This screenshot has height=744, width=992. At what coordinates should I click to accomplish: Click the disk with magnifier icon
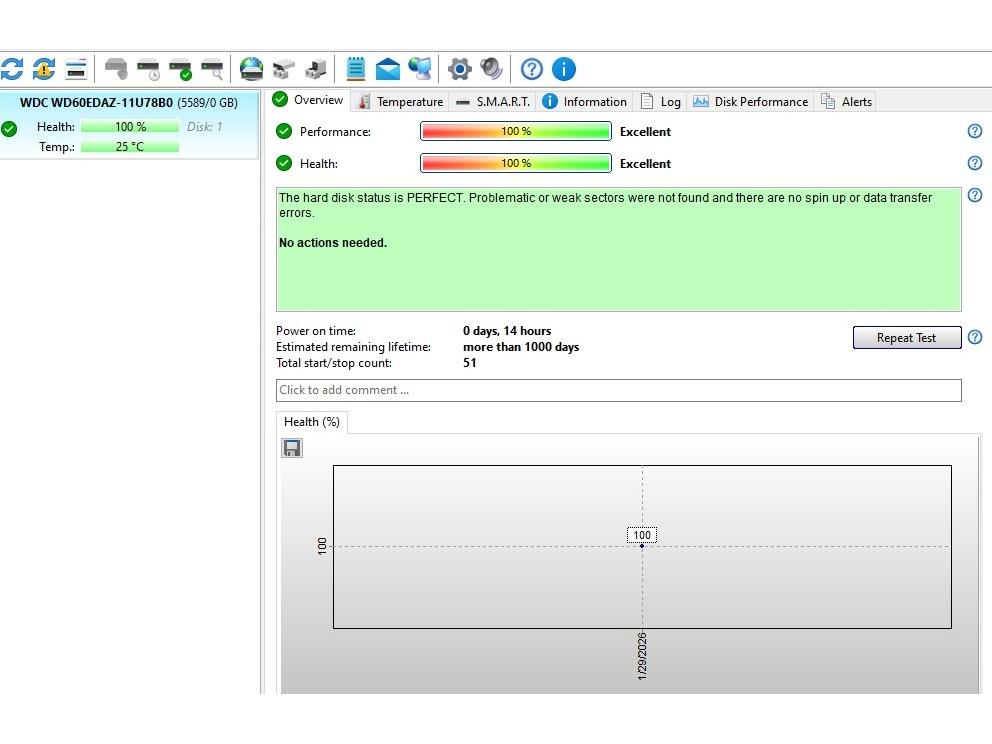pos(213,69)
